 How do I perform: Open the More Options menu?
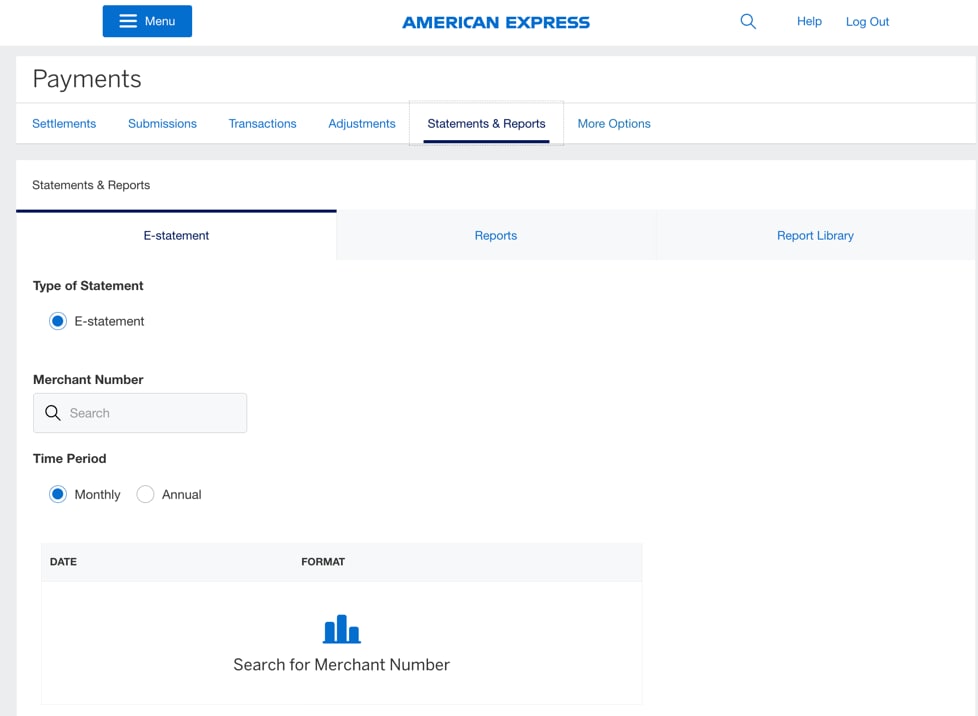point(614,123)
